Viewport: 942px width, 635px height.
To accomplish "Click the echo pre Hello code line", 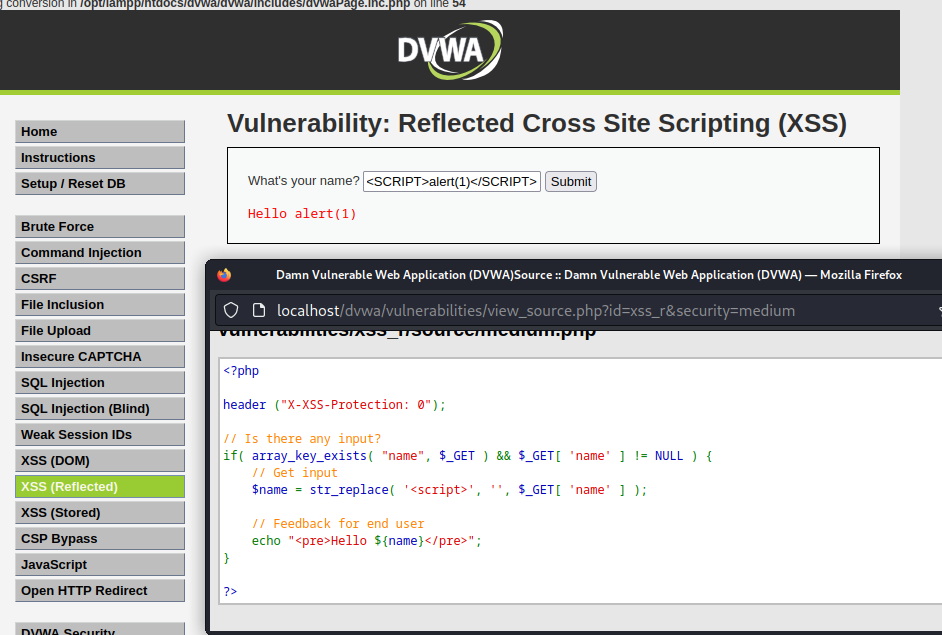I will 366,541.
